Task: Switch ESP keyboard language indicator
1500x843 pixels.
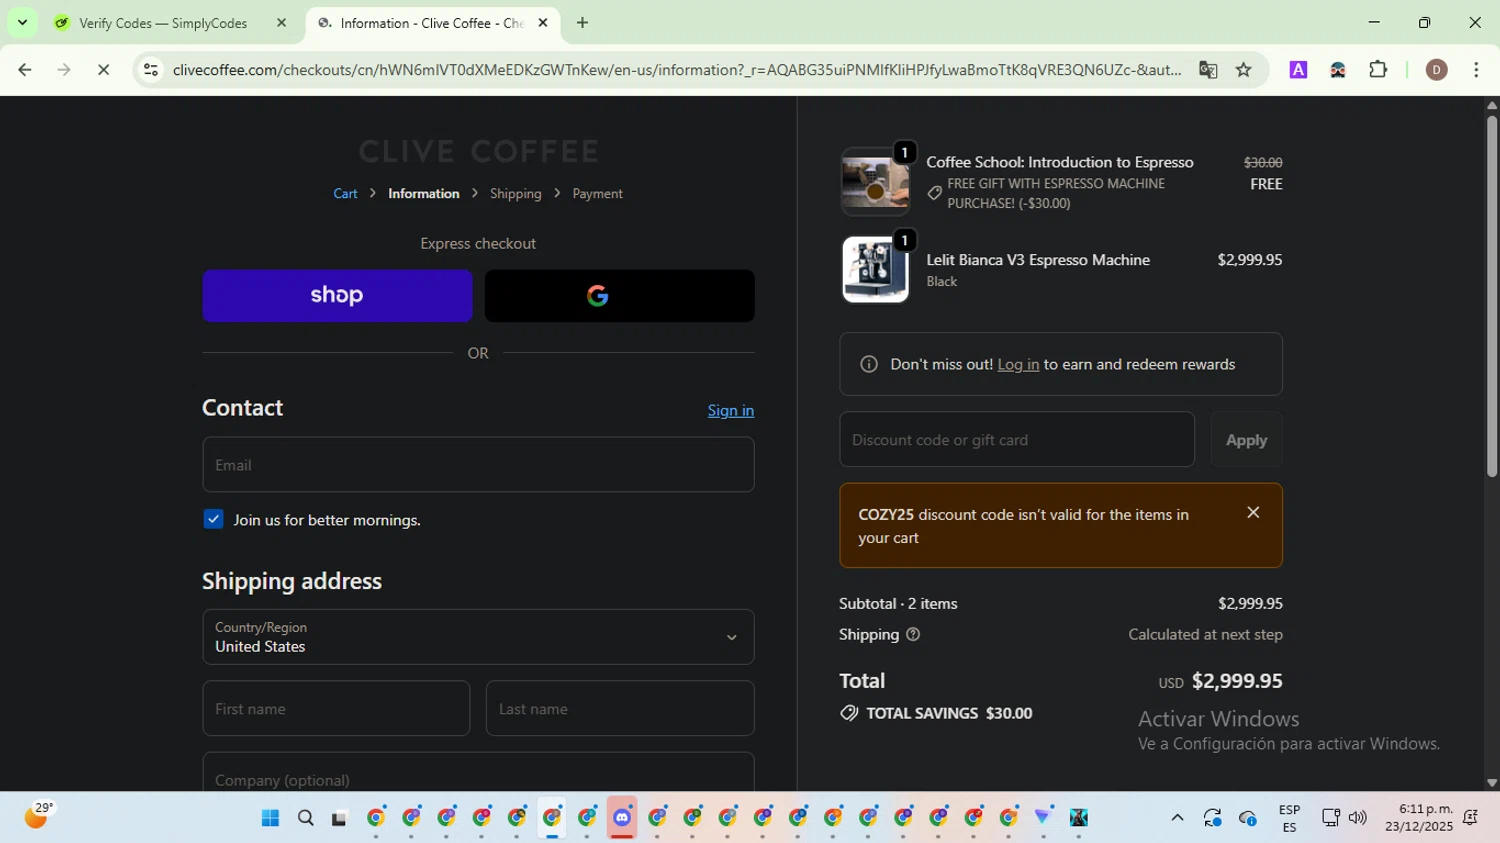Action: [x=1289, y=818]
